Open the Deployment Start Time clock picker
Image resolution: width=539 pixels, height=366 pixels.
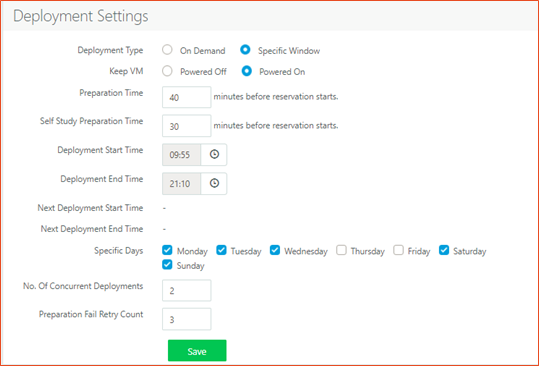click(x=214, y=154)
